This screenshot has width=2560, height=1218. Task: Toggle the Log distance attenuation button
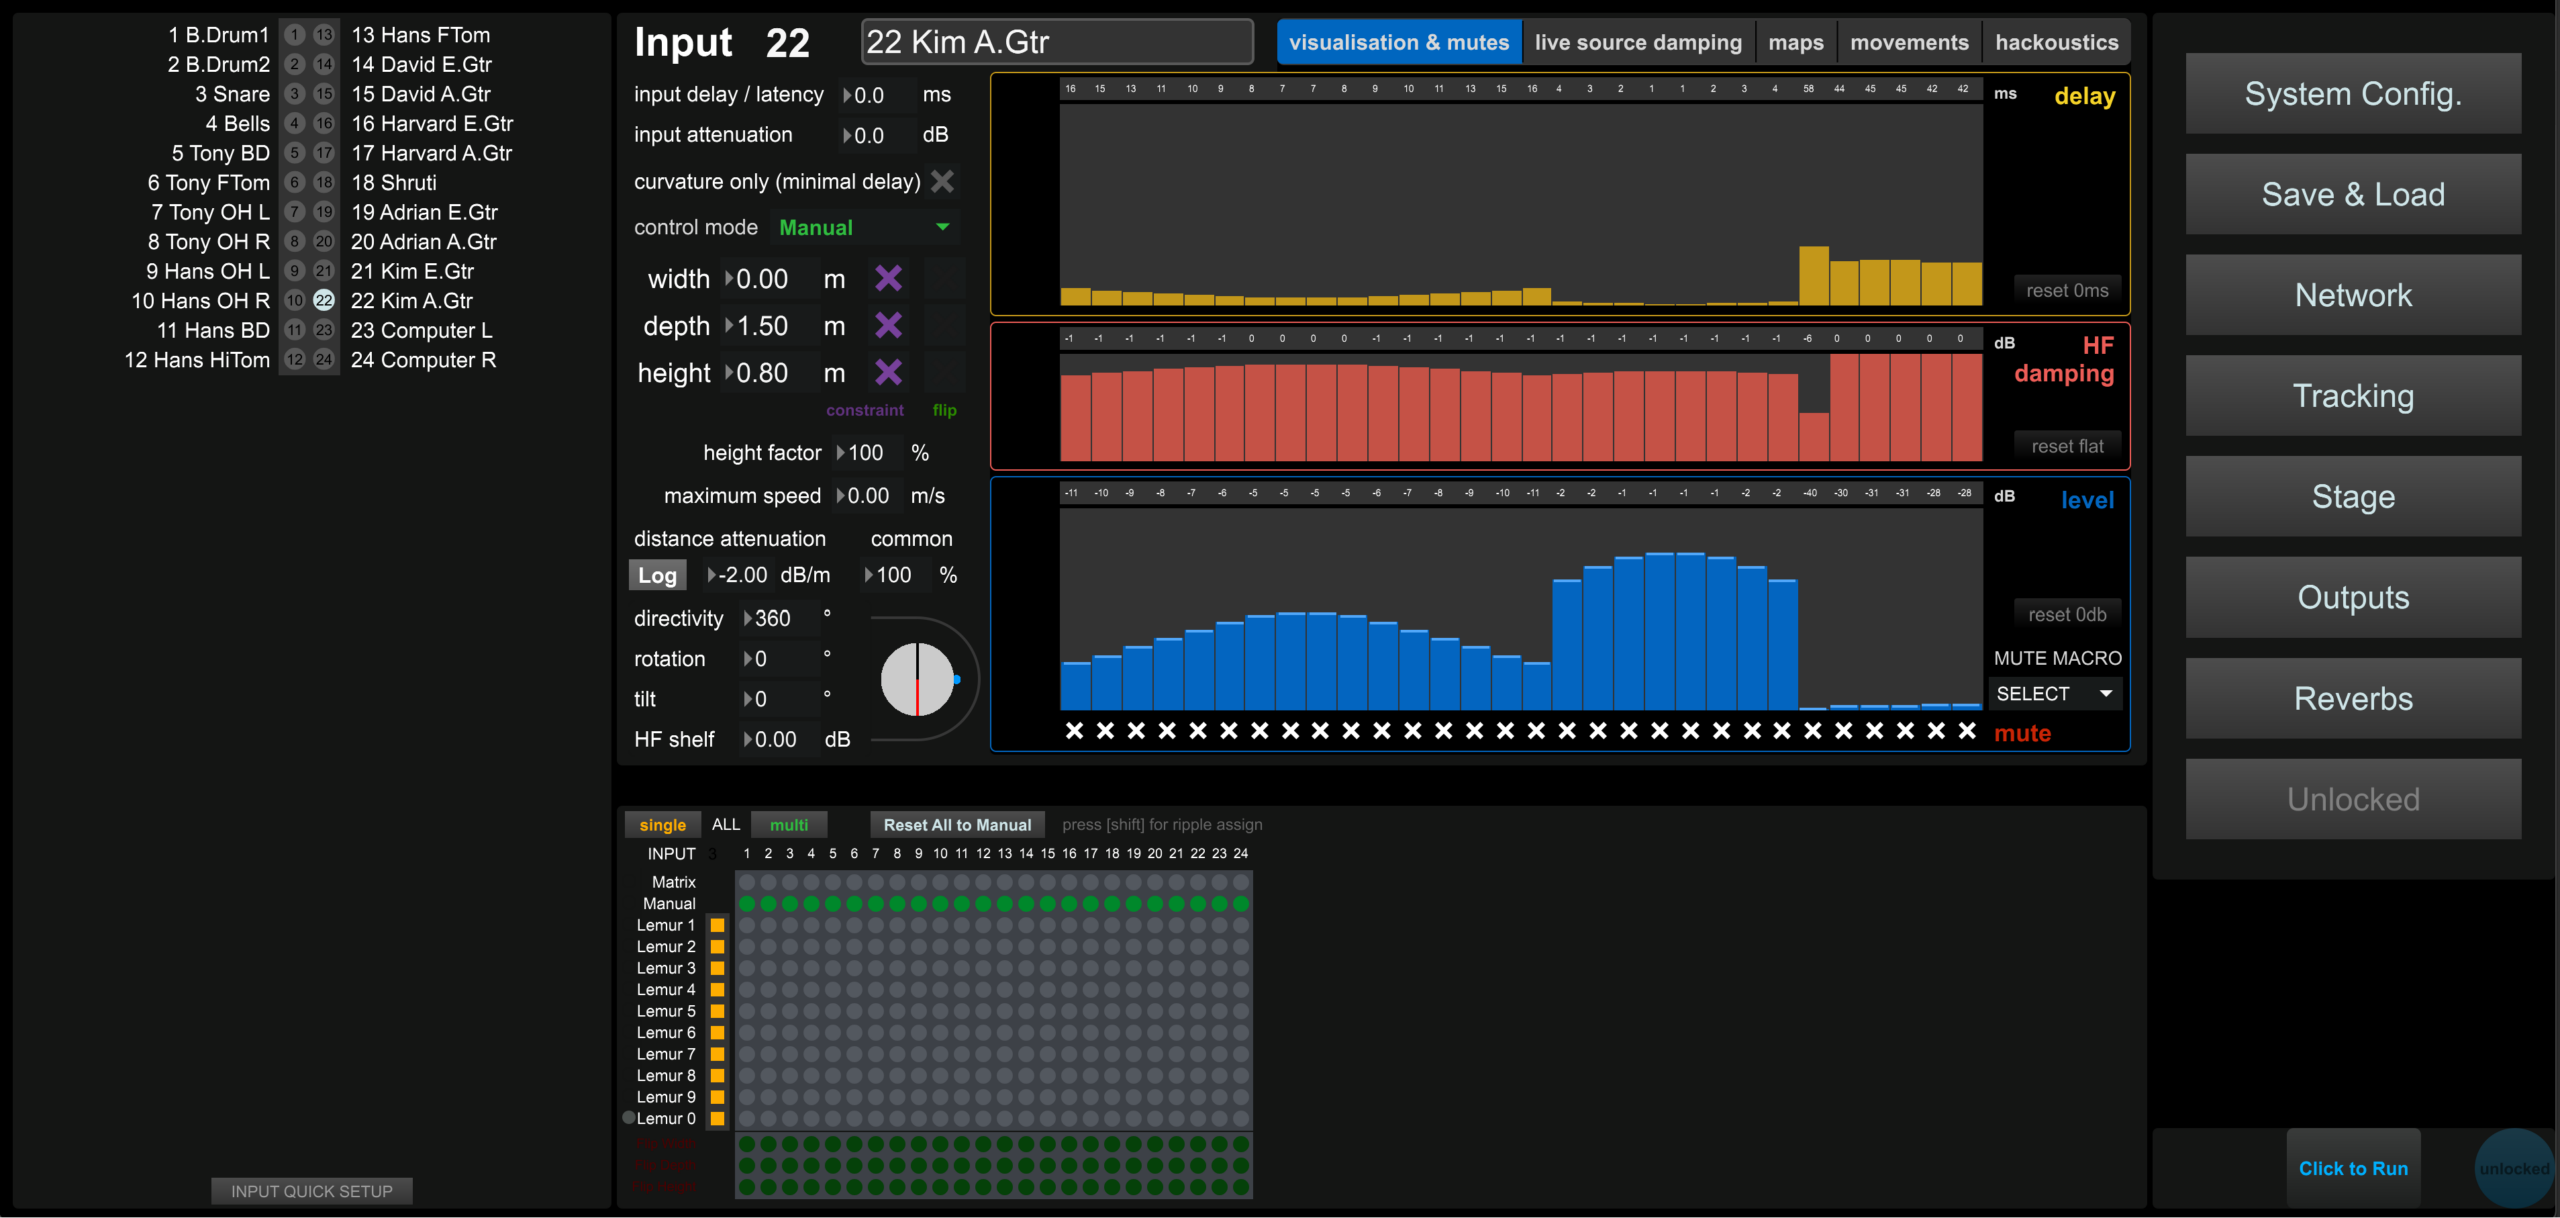[x=657, y=575]
